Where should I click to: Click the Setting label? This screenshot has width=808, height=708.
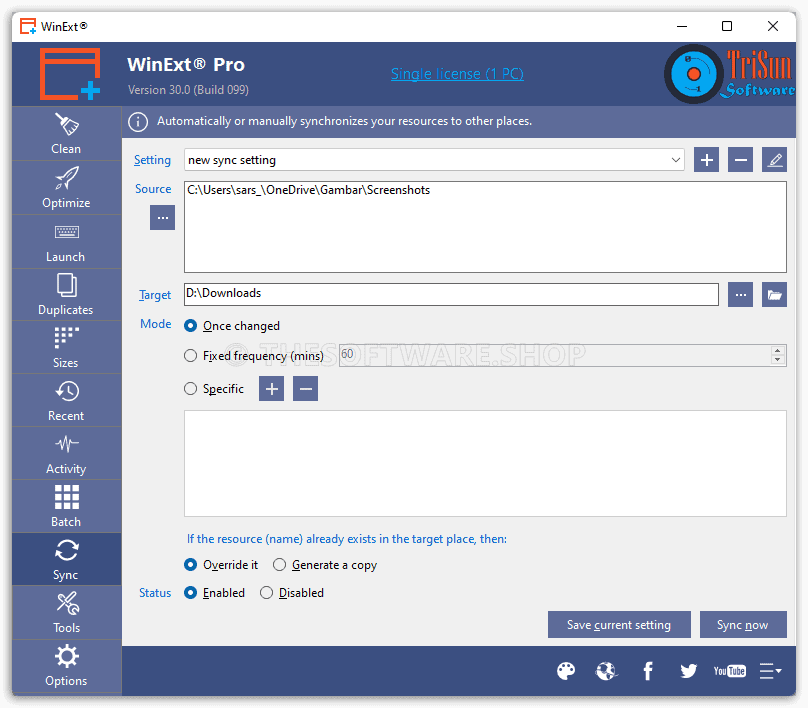(x=152, y=160)
